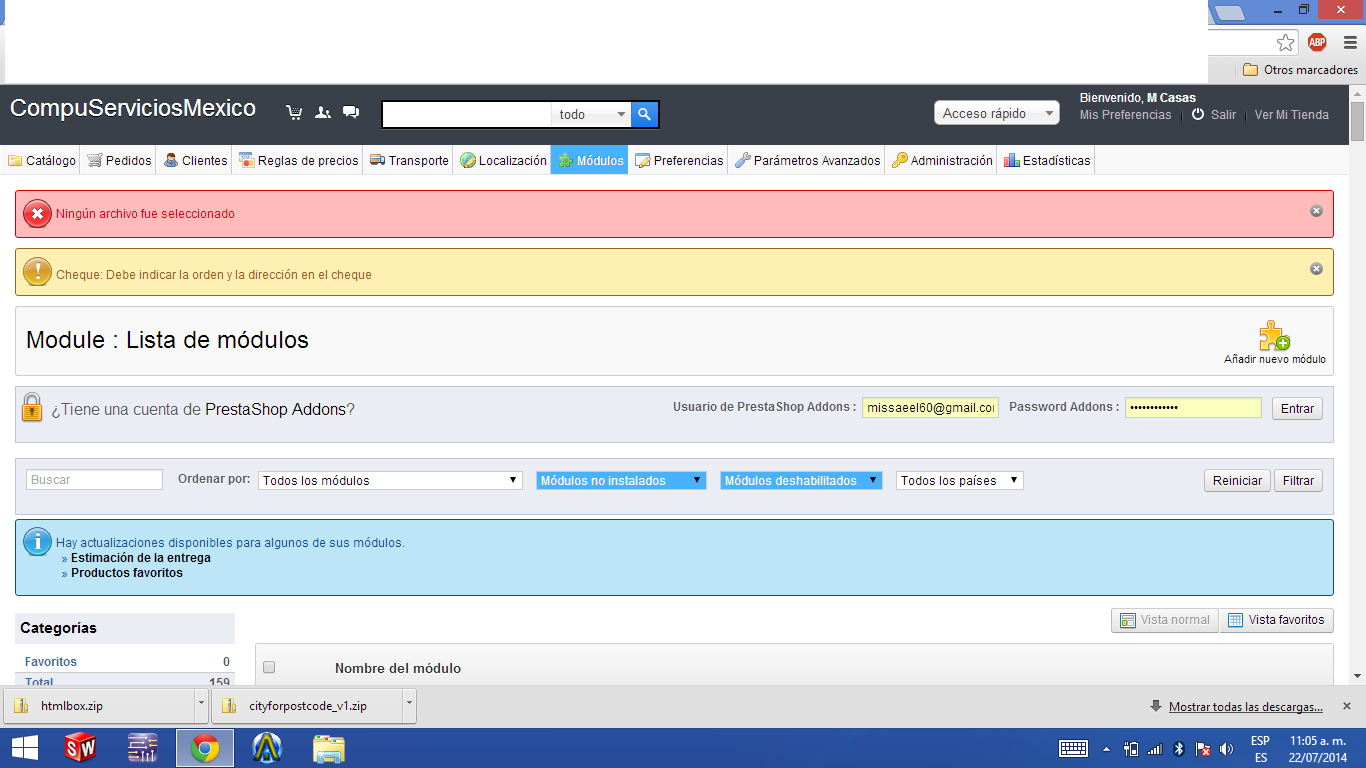This screenshot has width=1366, height=768.
Task: Open the downloaded htmlbox.zip file
Action: tap(100, 705)
